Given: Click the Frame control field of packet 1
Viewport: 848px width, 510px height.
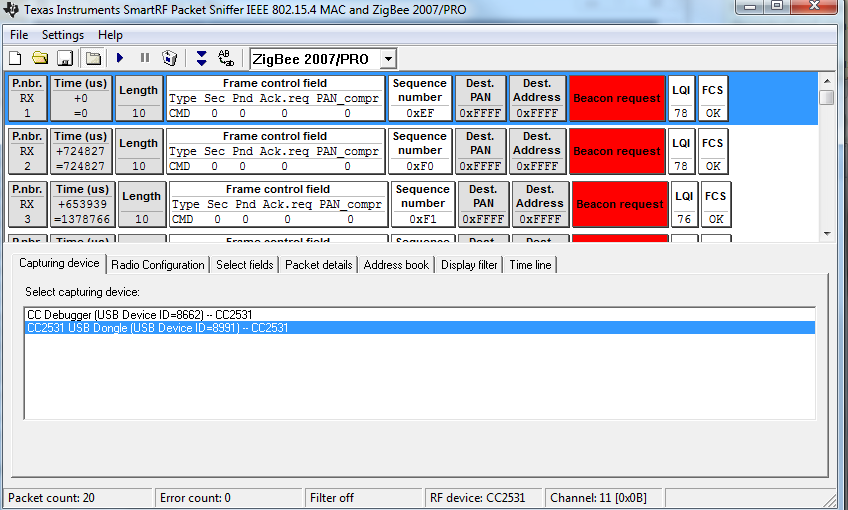Looking at the screenshot, I should 275,98.
